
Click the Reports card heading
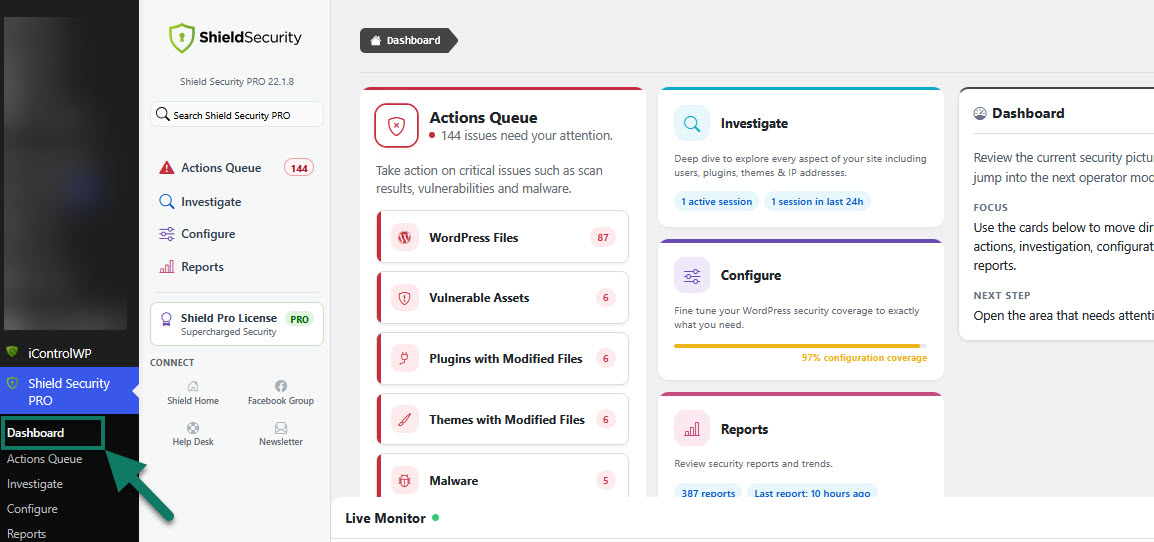pyautogui.click(x=744, y=429)
